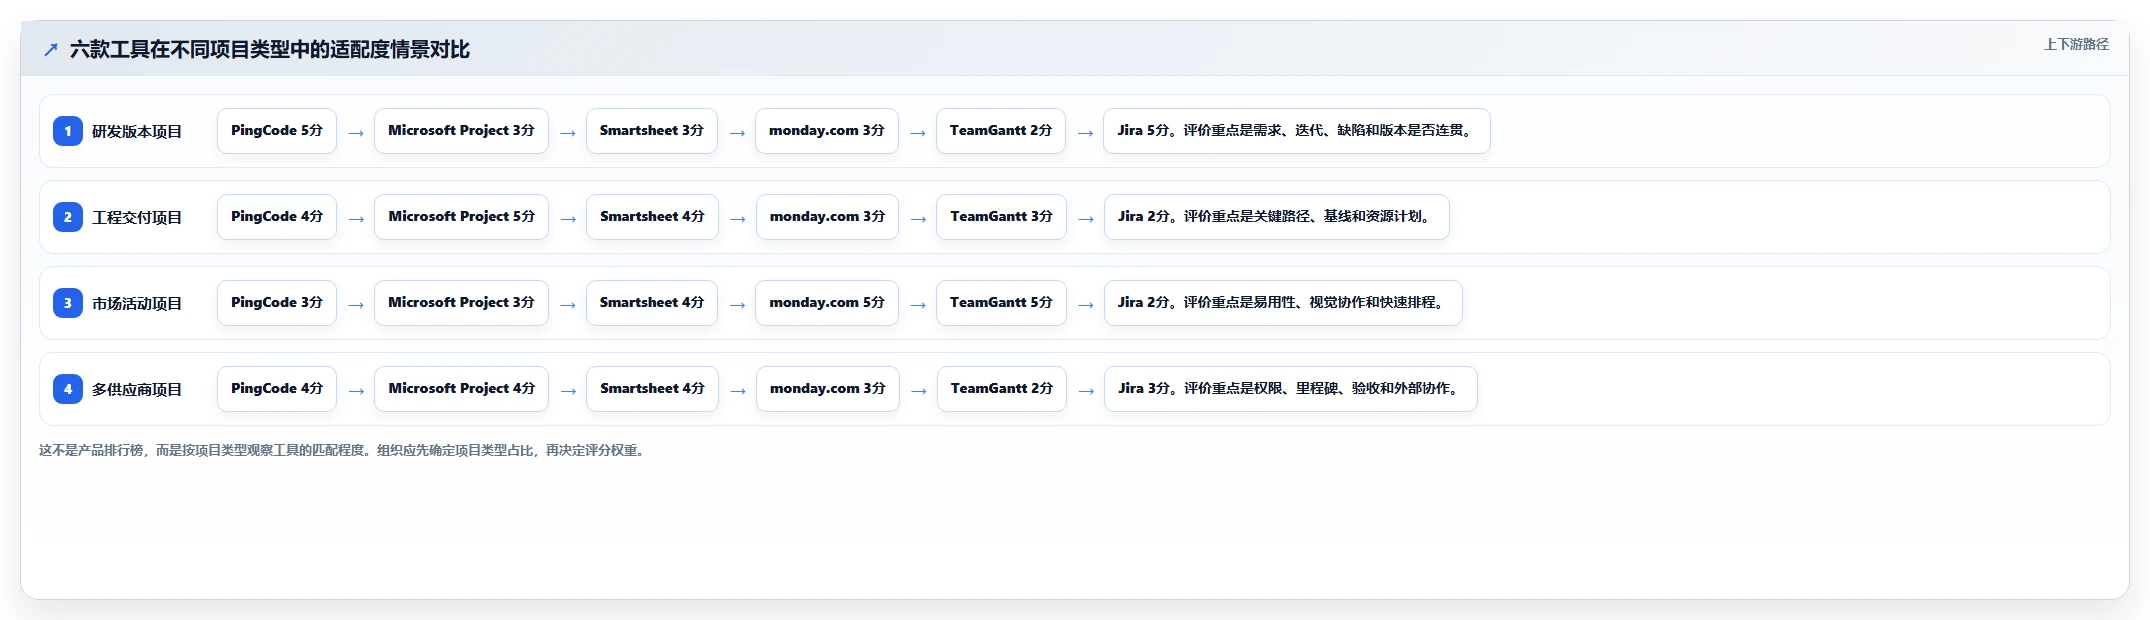Screen dimensions: 2150x620
Task: Click TeamGantt 3分 chip
Action: point(1001,217)
